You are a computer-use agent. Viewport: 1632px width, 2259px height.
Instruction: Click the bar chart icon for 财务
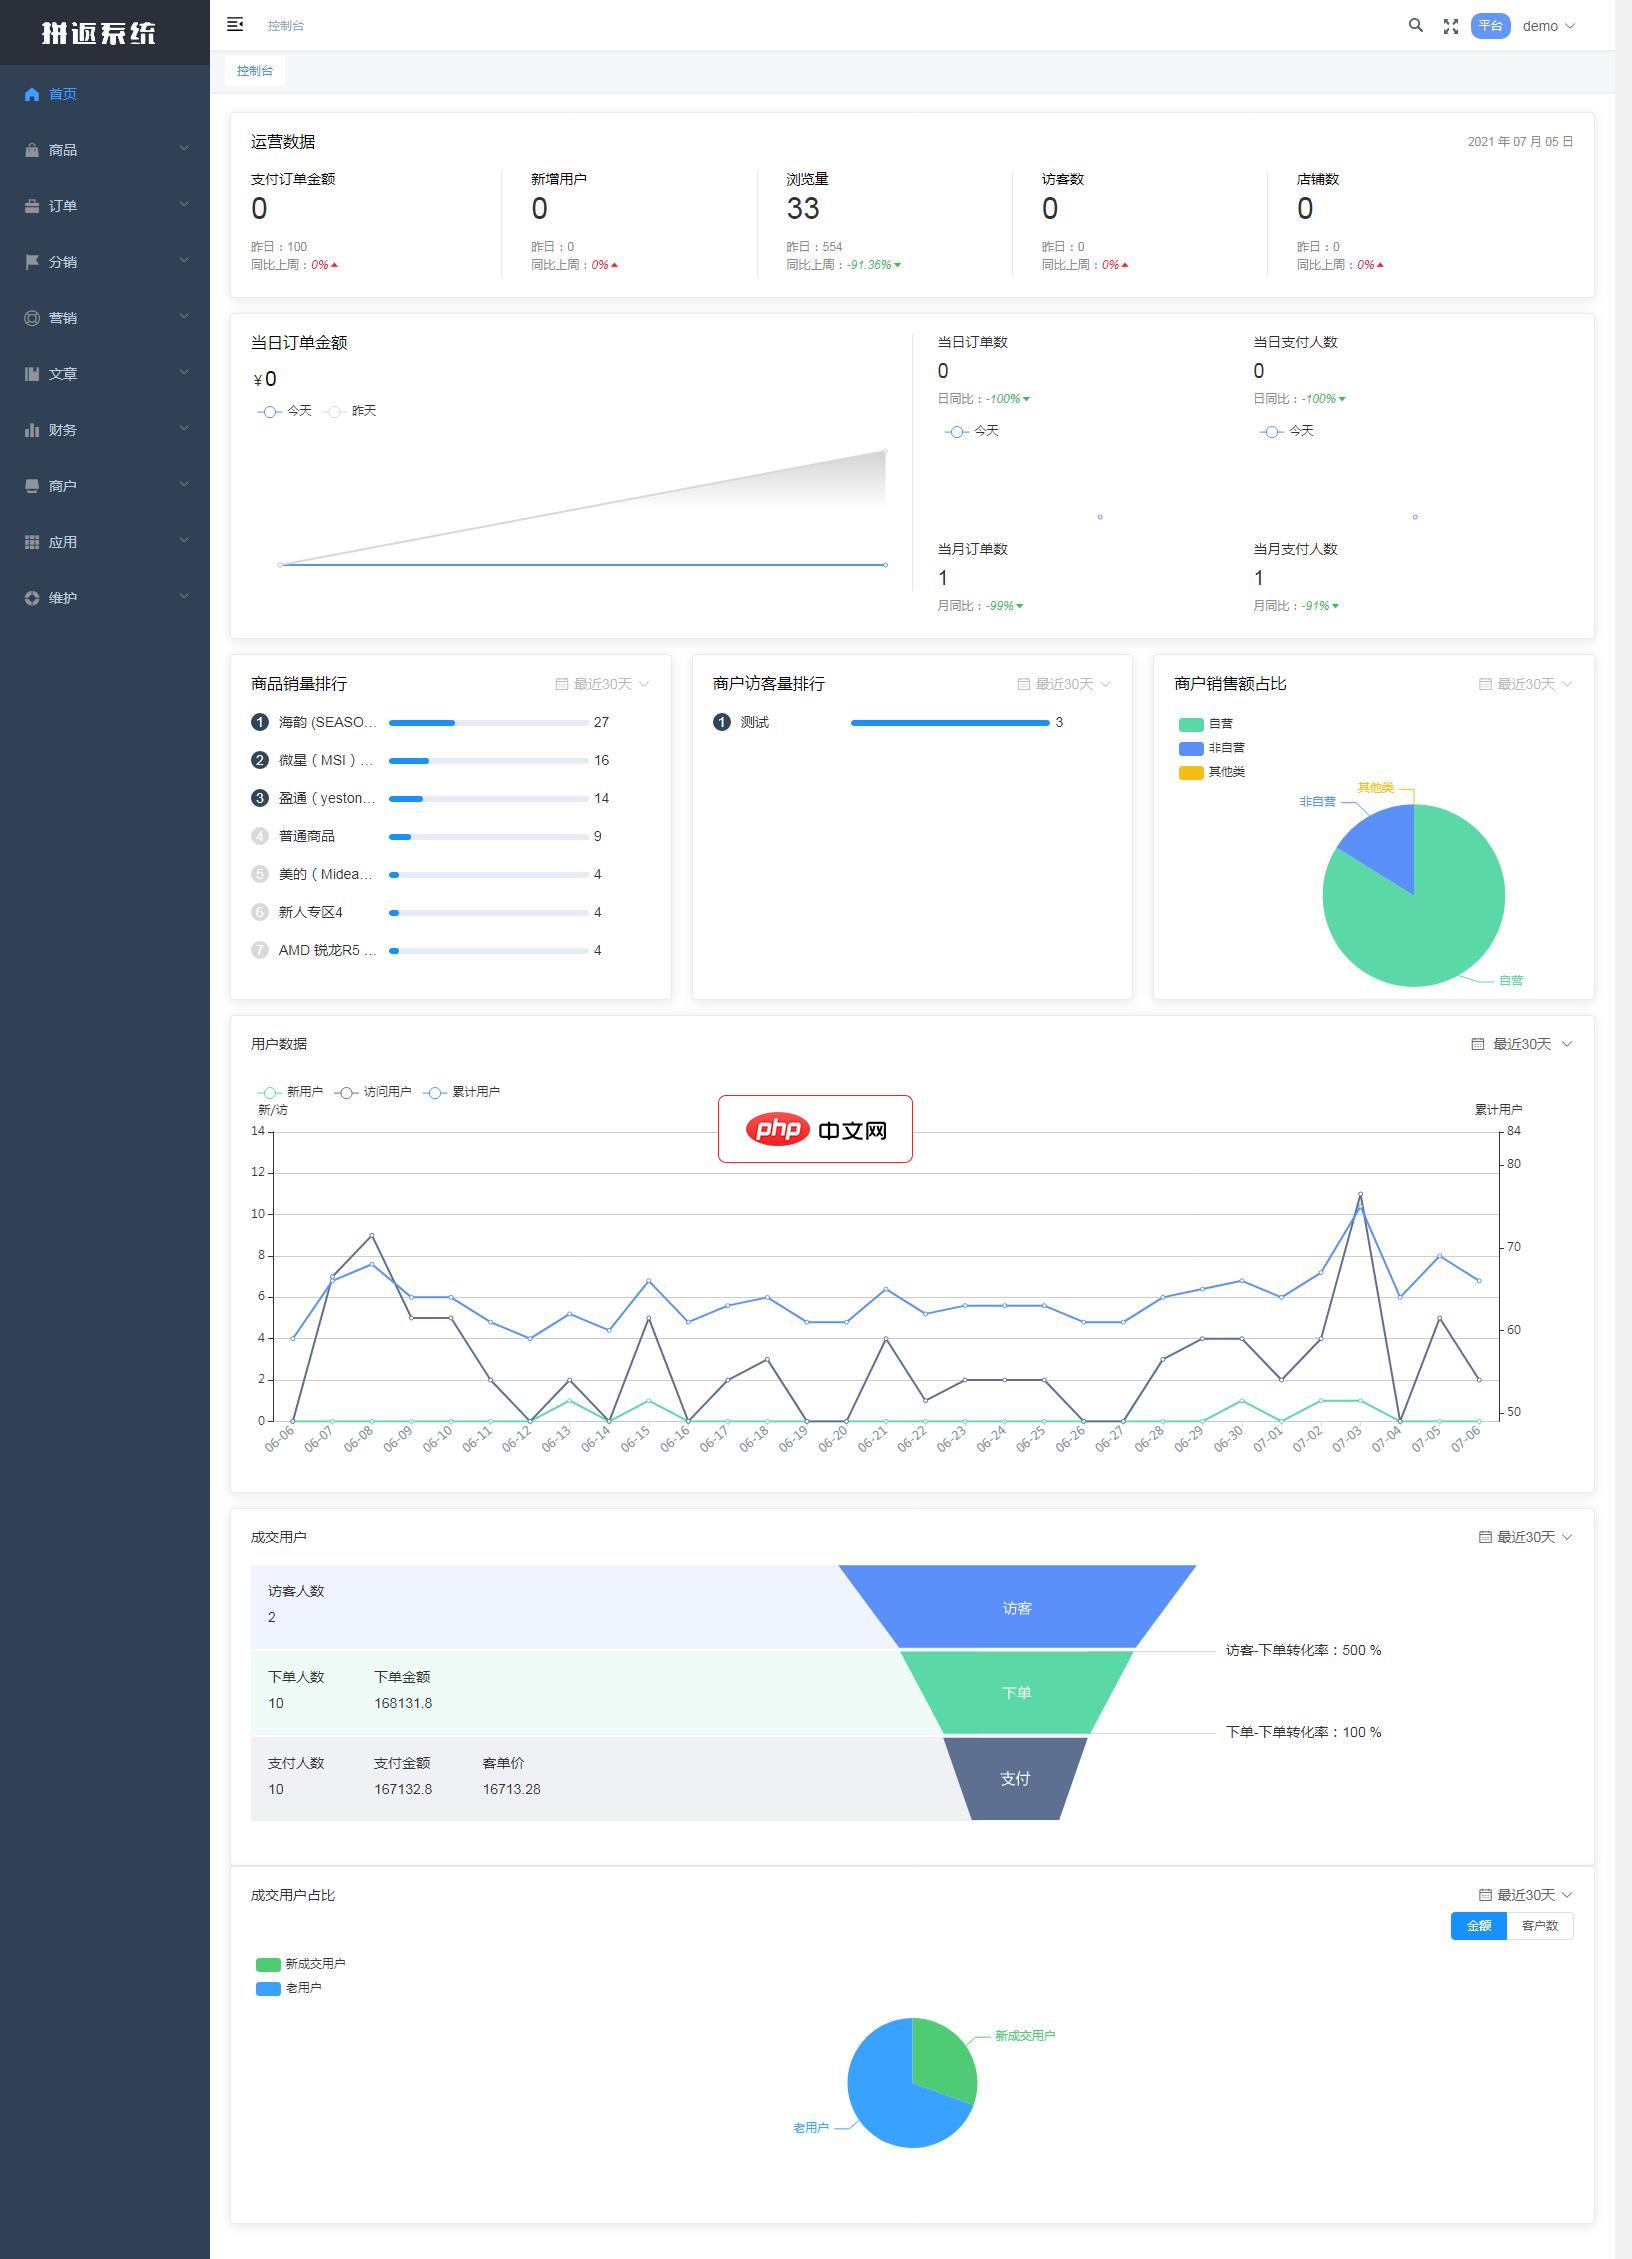click(x=32, y=430)
